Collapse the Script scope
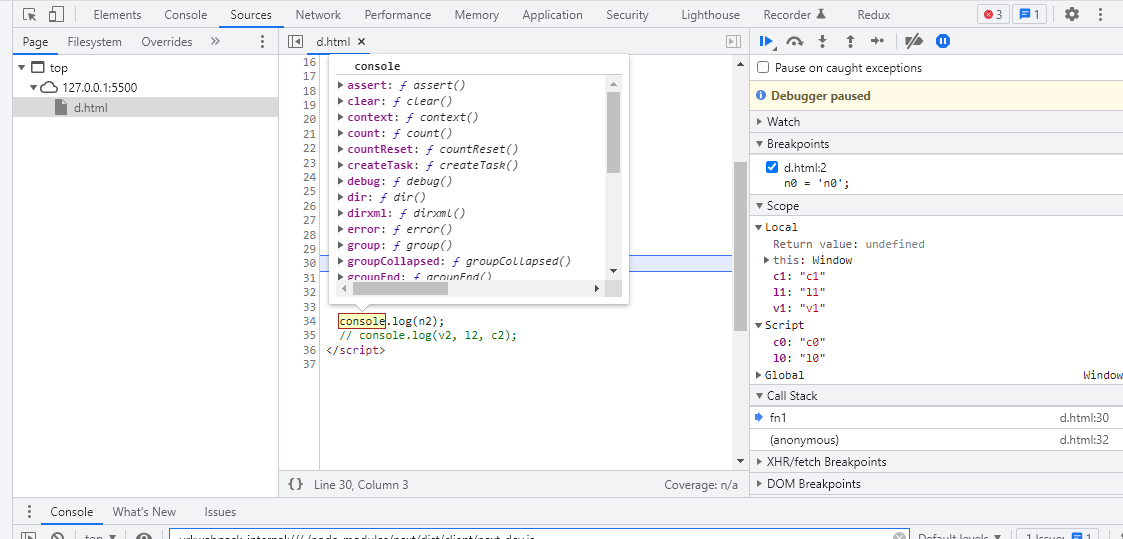The width and height of the screenshot is (1123, 539). [x=758, y=325]
